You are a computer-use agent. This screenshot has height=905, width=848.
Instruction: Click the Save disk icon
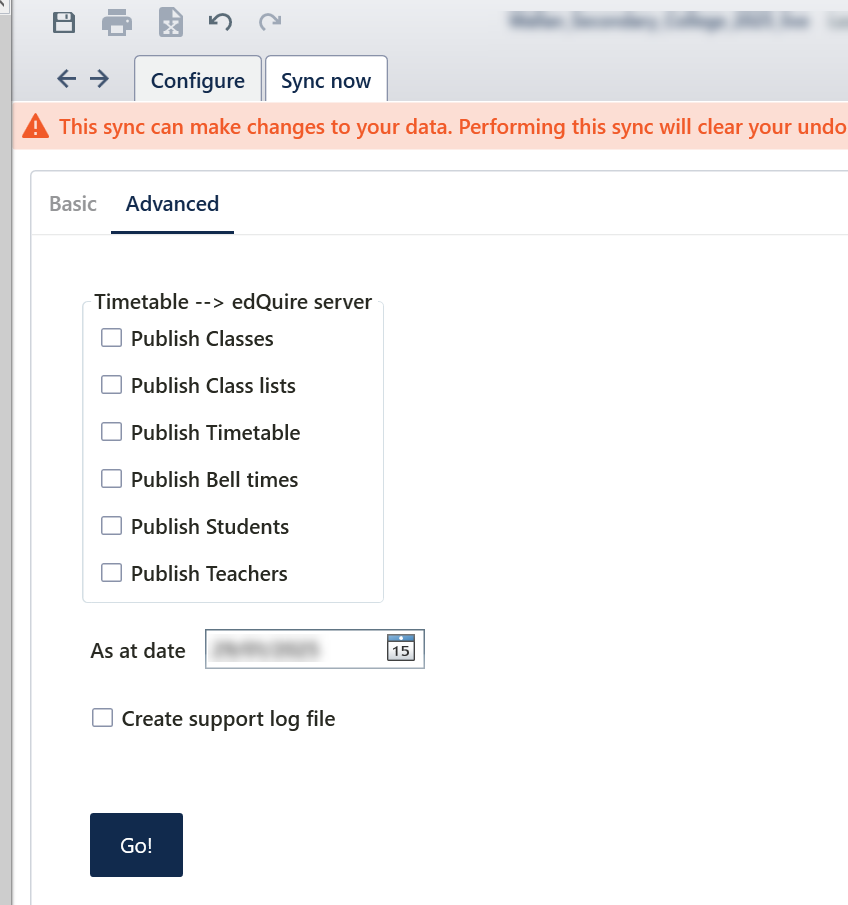click(x=64, y=22)
